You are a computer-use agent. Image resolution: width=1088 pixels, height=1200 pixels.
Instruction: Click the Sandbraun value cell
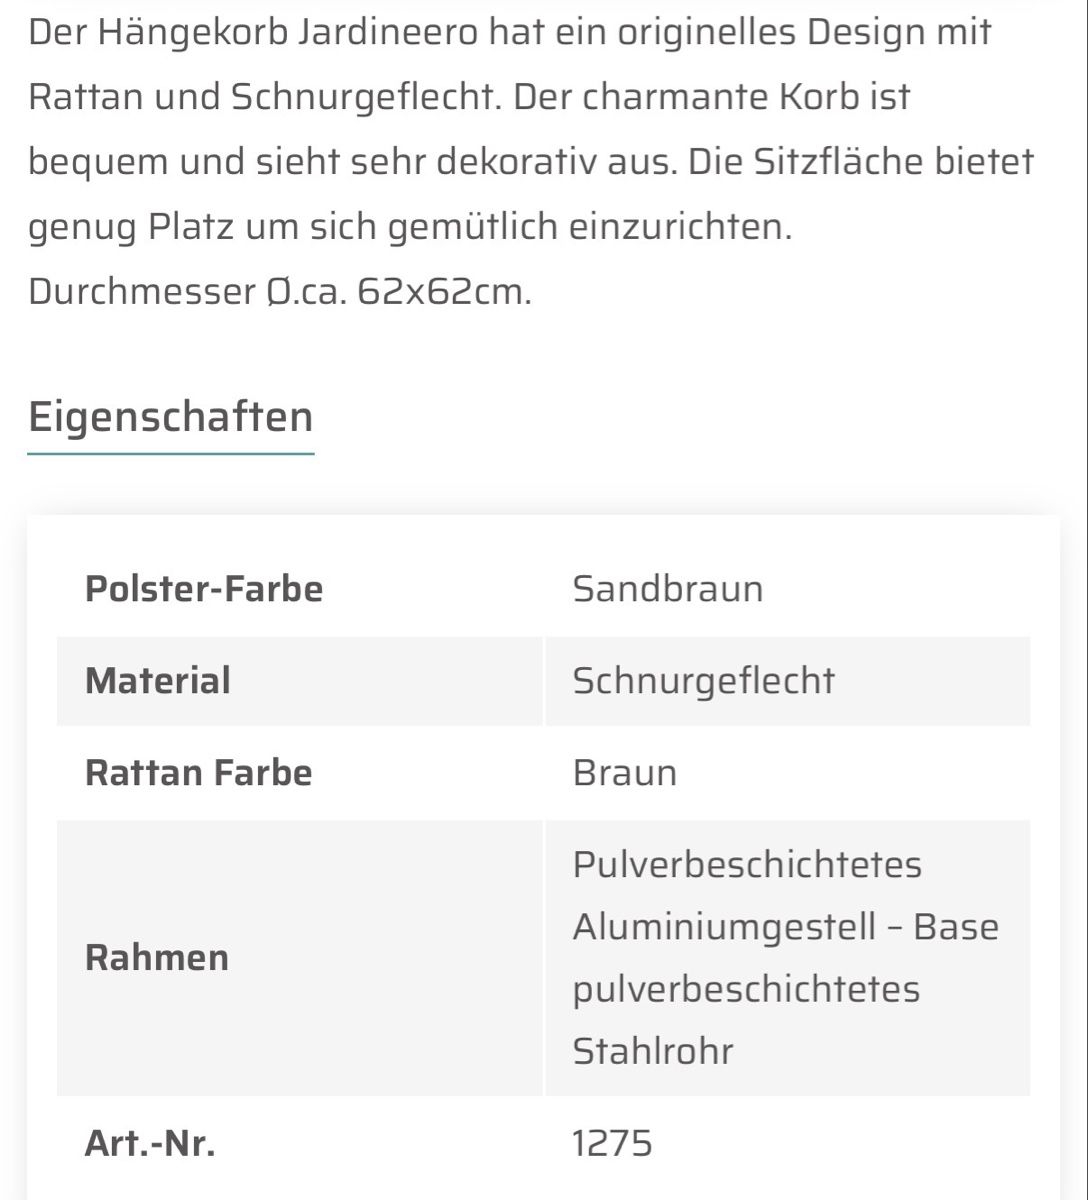668,588
